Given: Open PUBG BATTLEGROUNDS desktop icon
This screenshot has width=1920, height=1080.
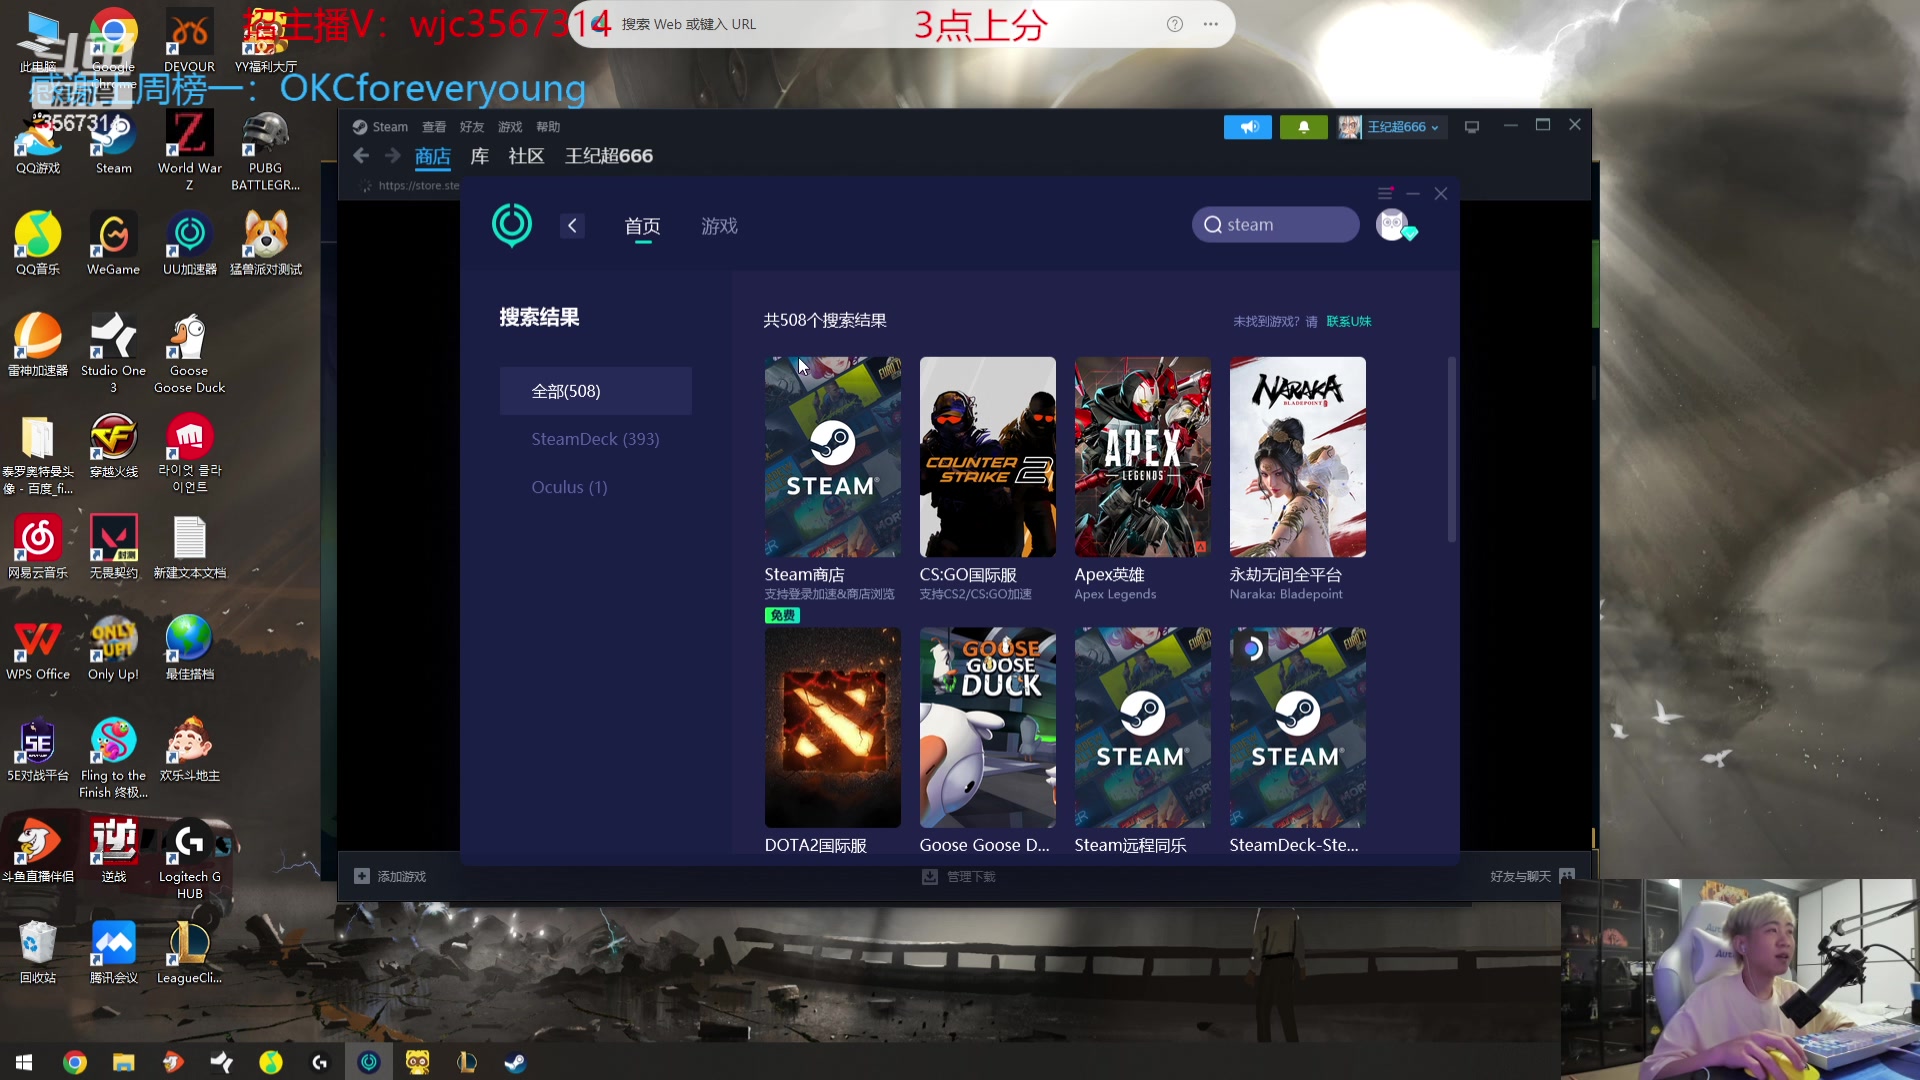Looking at the screenshot, I should 265,149.
